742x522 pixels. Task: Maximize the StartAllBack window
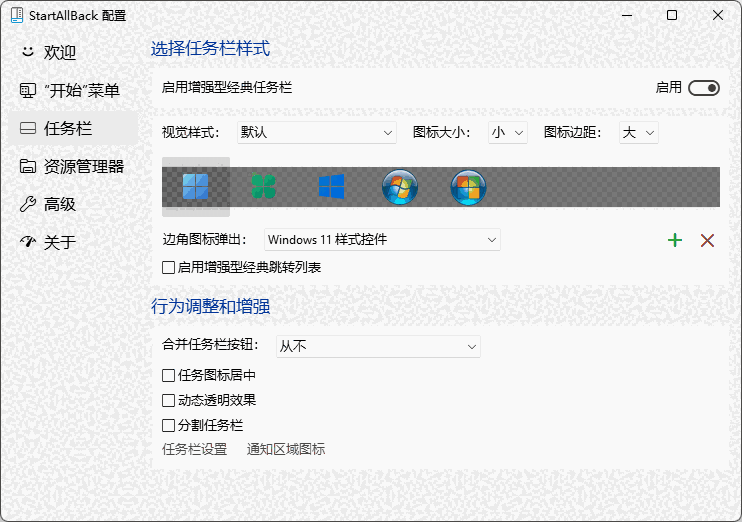671,15
